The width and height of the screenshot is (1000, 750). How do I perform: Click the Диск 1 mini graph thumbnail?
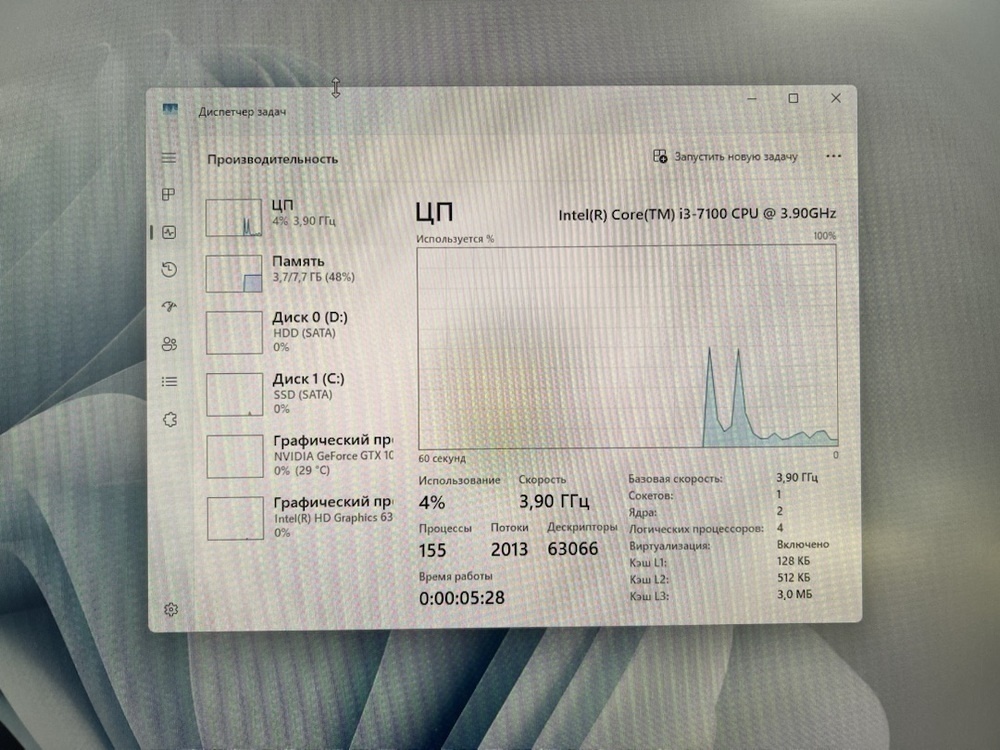235,394
